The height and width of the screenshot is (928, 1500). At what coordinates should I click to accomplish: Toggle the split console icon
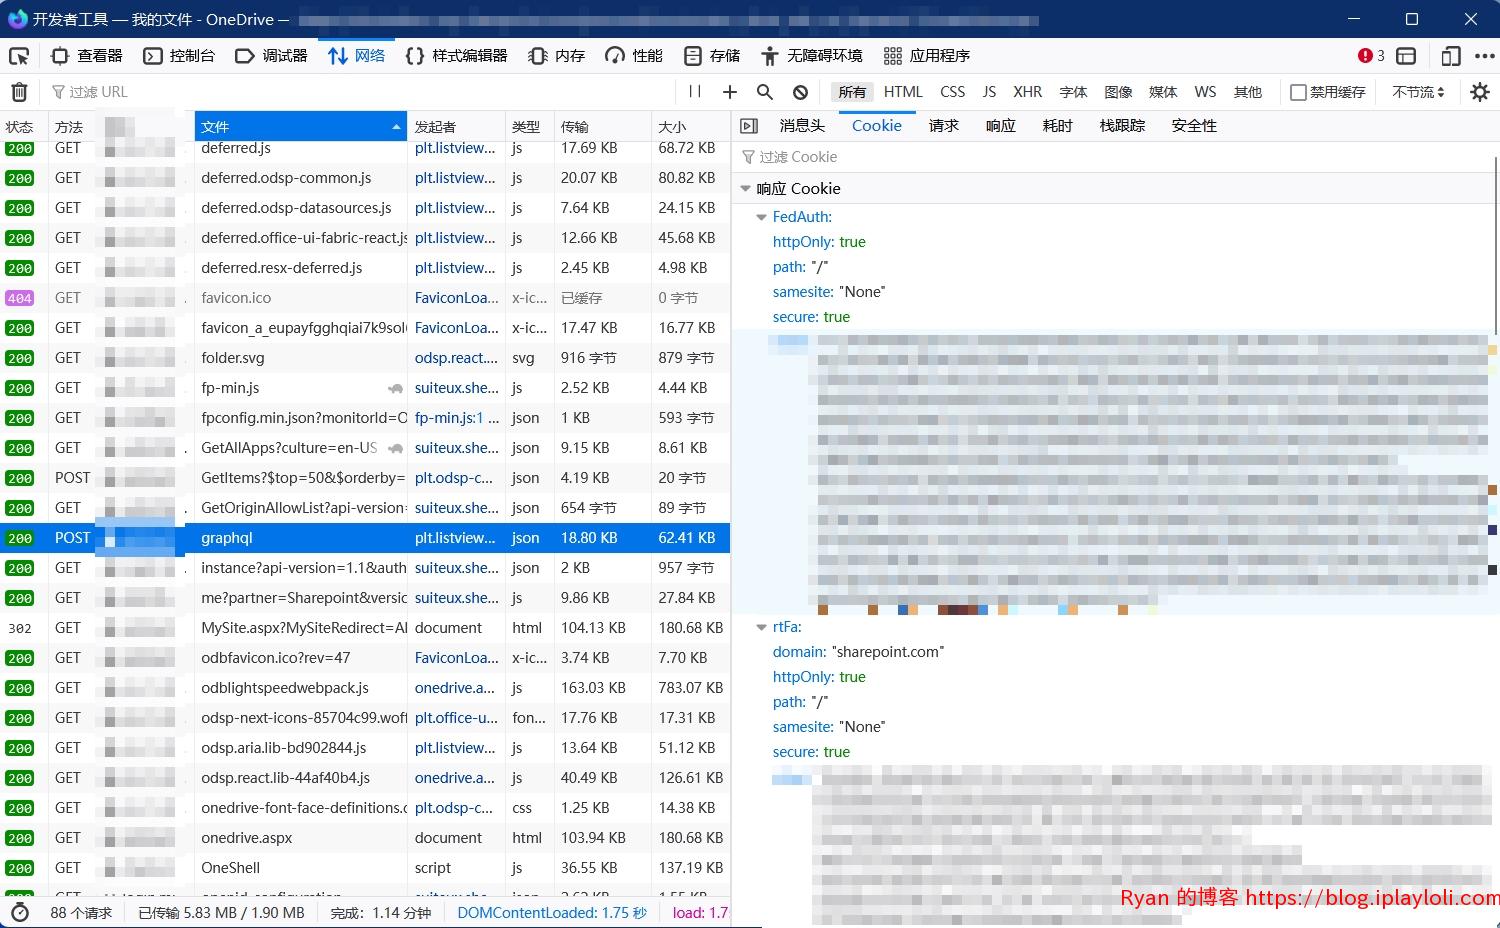[x=1407, y=56]
